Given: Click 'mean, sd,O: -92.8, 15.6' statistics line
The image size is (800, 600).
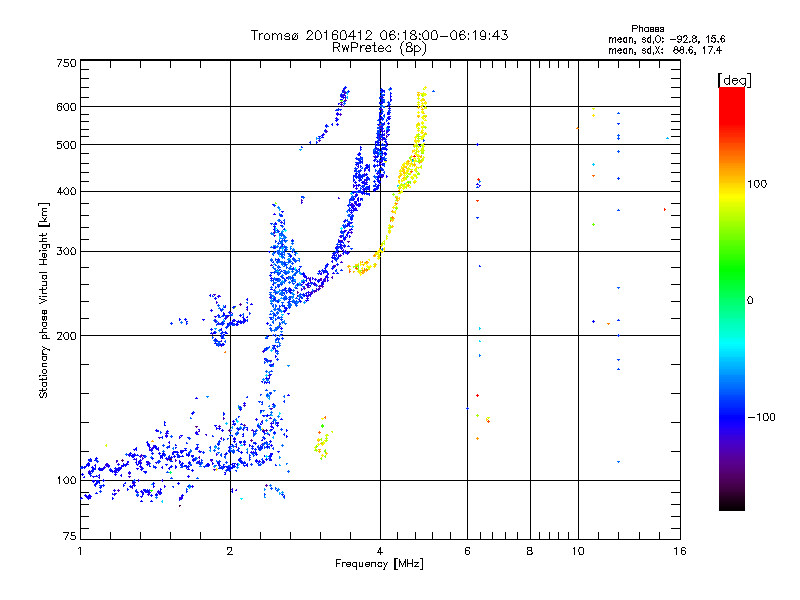Looking at the screenshot, I should [x=666, y=39].
